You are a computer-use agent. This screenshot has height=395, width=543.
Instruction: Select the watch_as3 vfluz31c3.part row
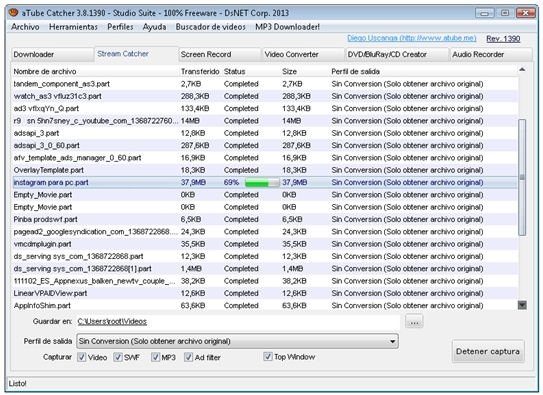point(265,96)
